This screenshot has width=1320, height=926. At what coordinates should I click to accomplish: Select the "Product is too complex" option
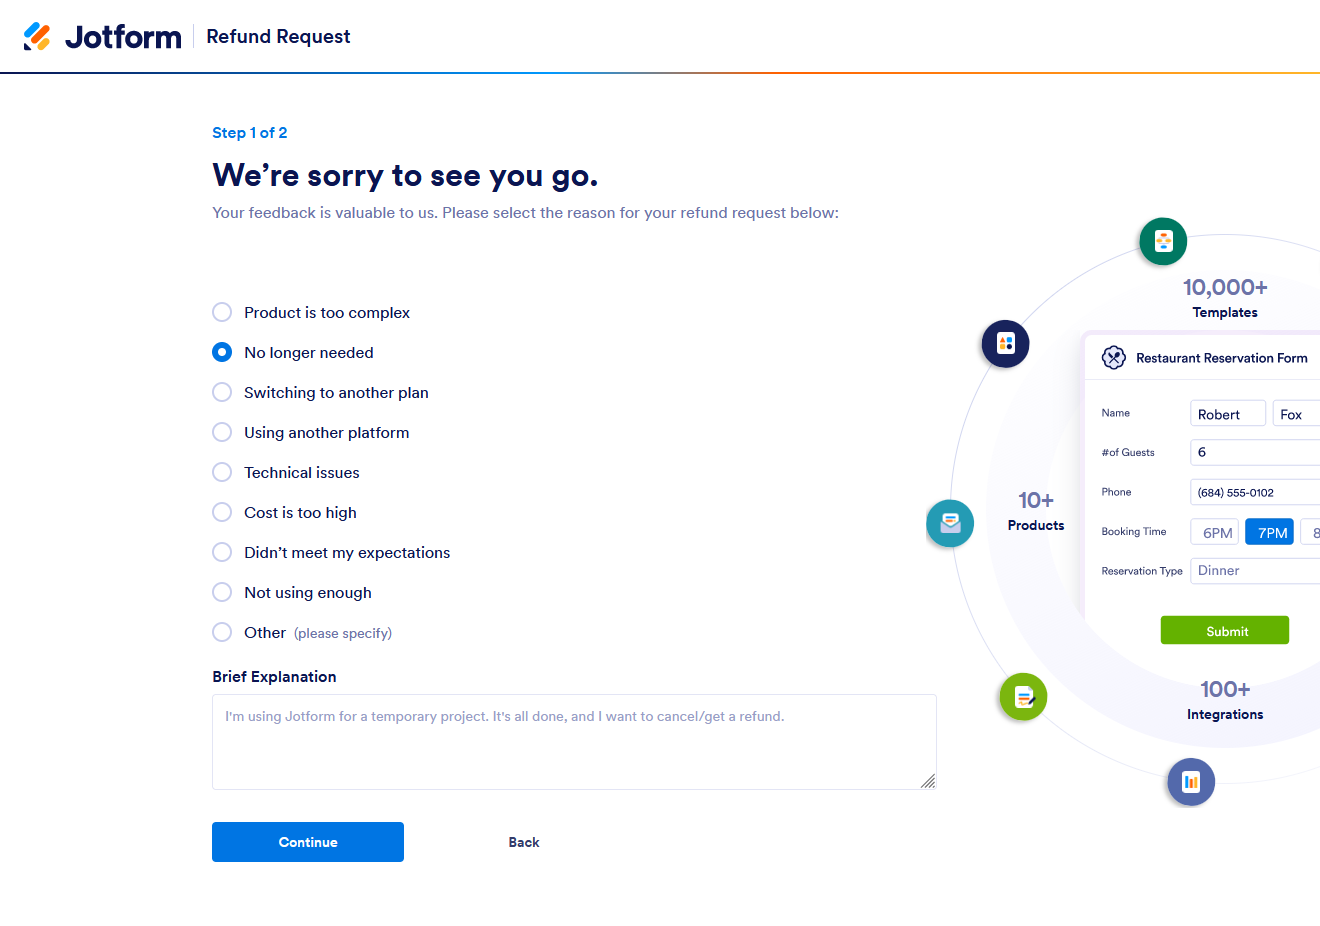pos(222,313)
